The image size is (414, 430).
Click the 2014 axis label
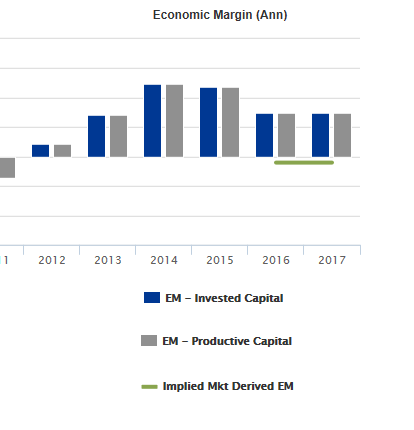point(164,260)
